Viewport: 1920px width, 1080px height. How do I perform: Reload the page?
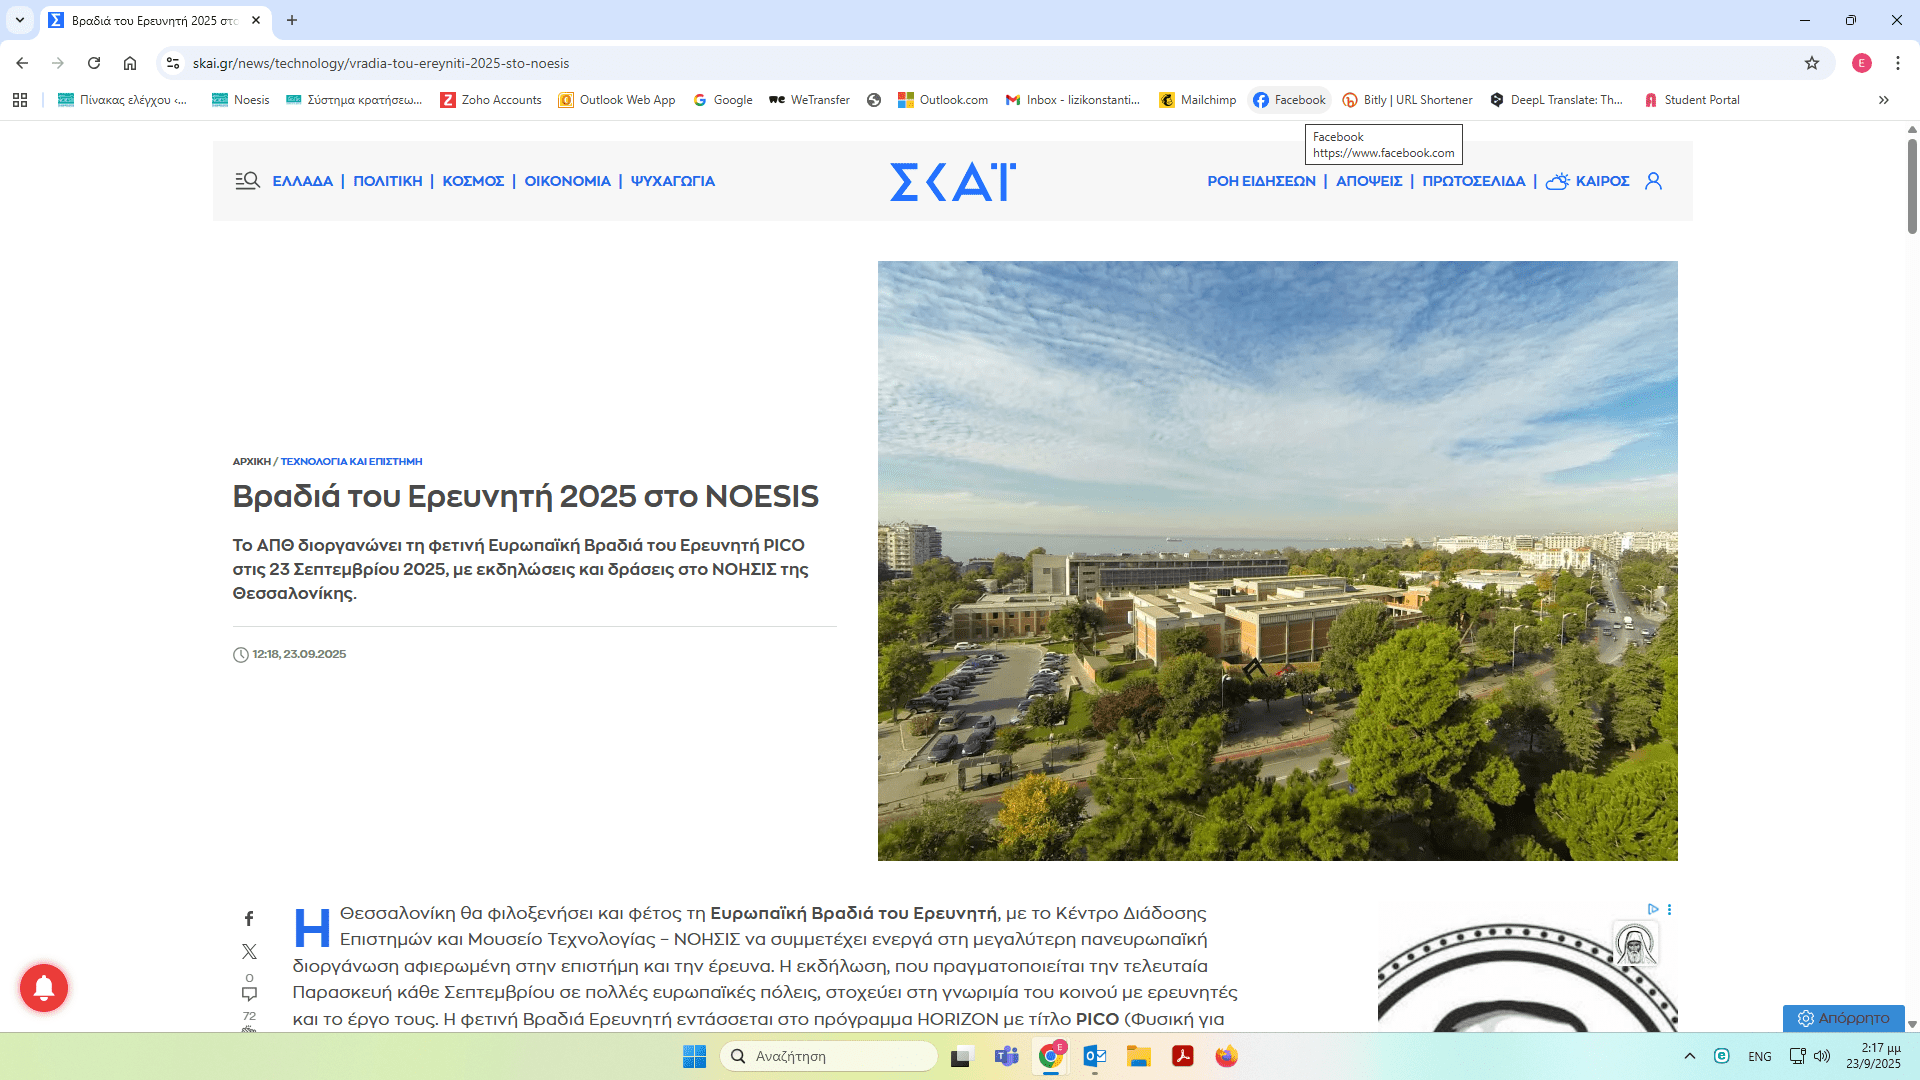tap(94, 63)
